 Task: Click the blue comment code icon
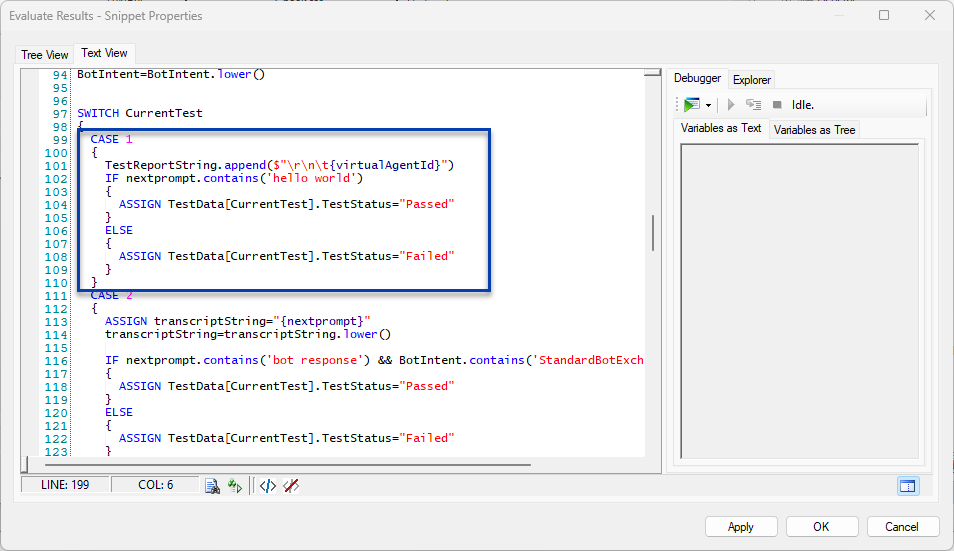pos(267,486)
